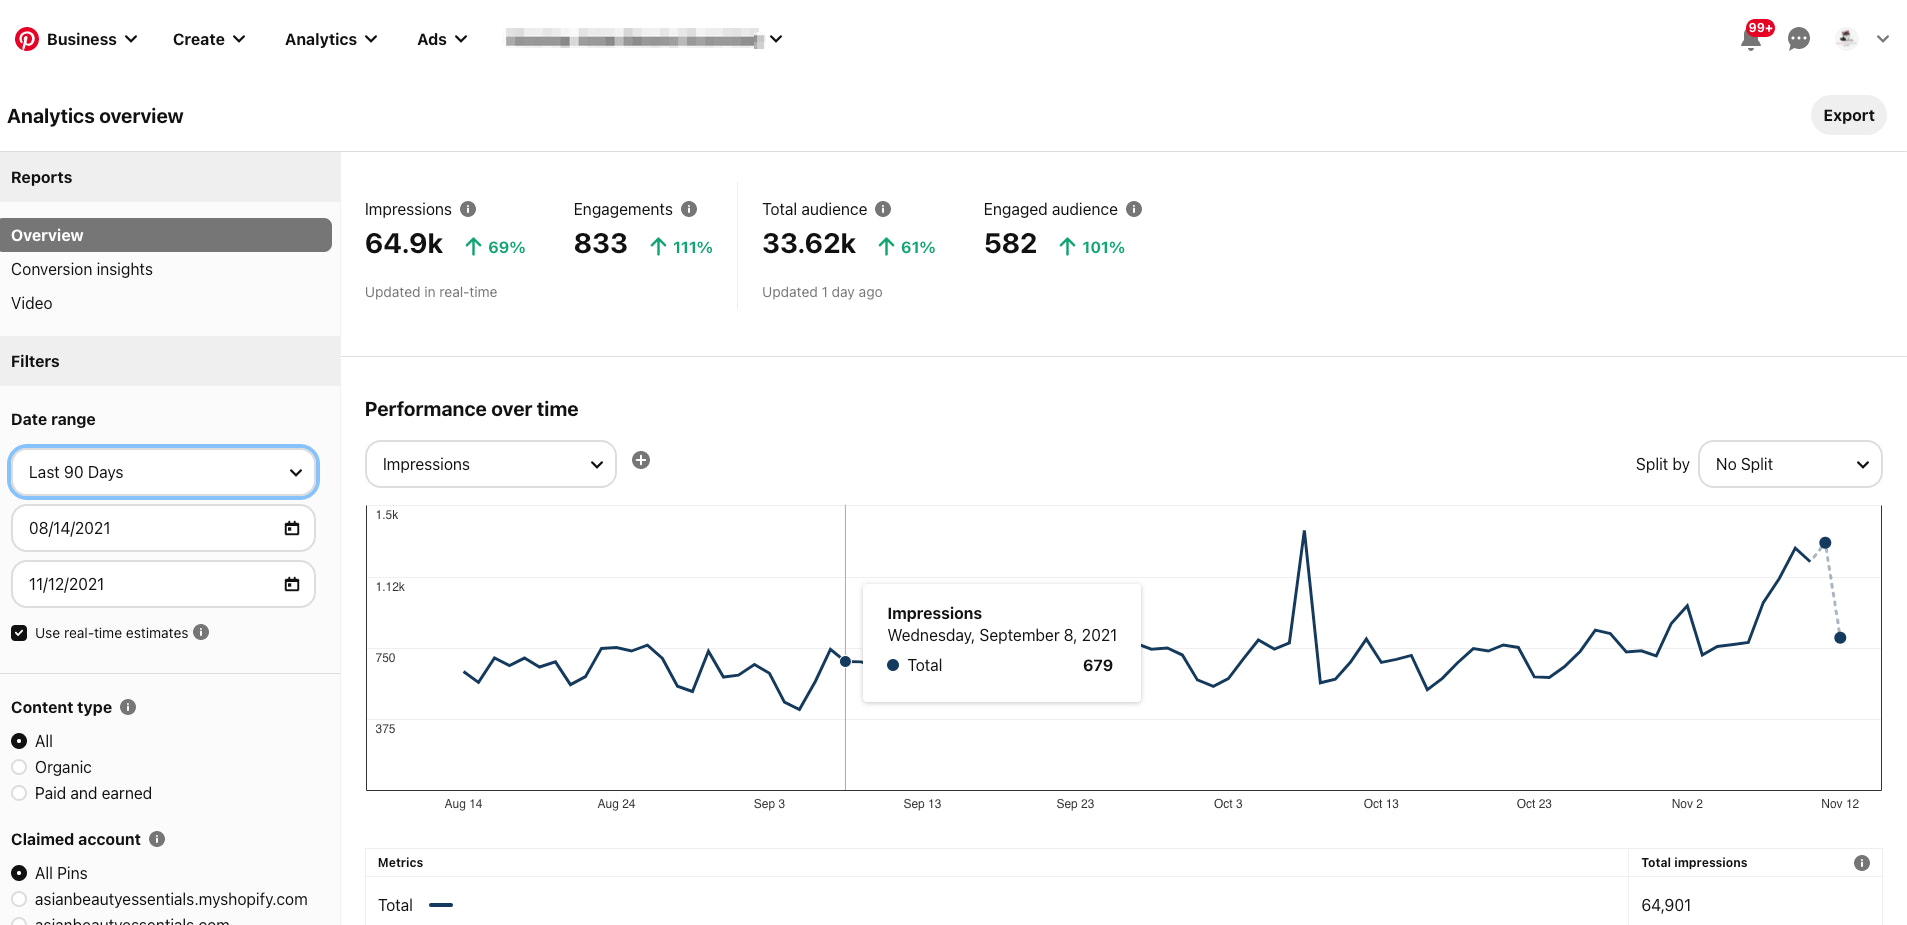This screenshot has width=1907, height=925.
Task: Click the Export button
Action: [x=1848, y=115]
